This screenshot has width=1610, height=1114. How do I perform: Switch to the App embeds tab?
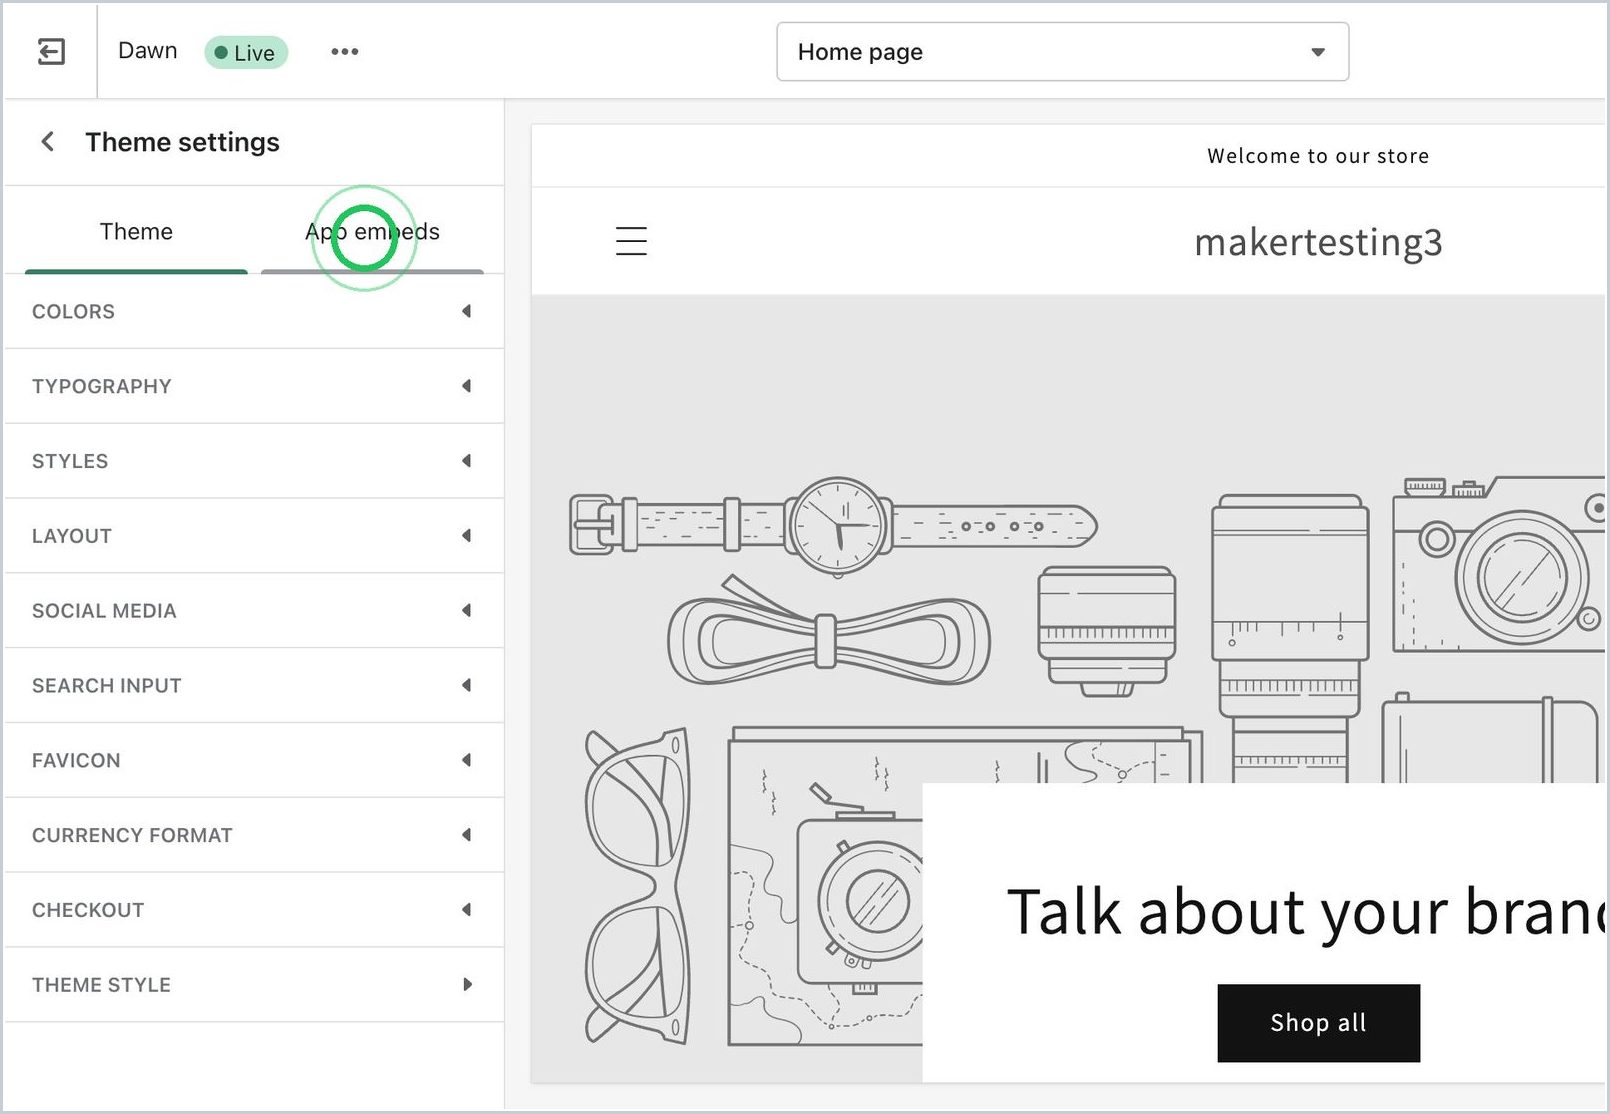pyautogui.click(x=372, y=232)
